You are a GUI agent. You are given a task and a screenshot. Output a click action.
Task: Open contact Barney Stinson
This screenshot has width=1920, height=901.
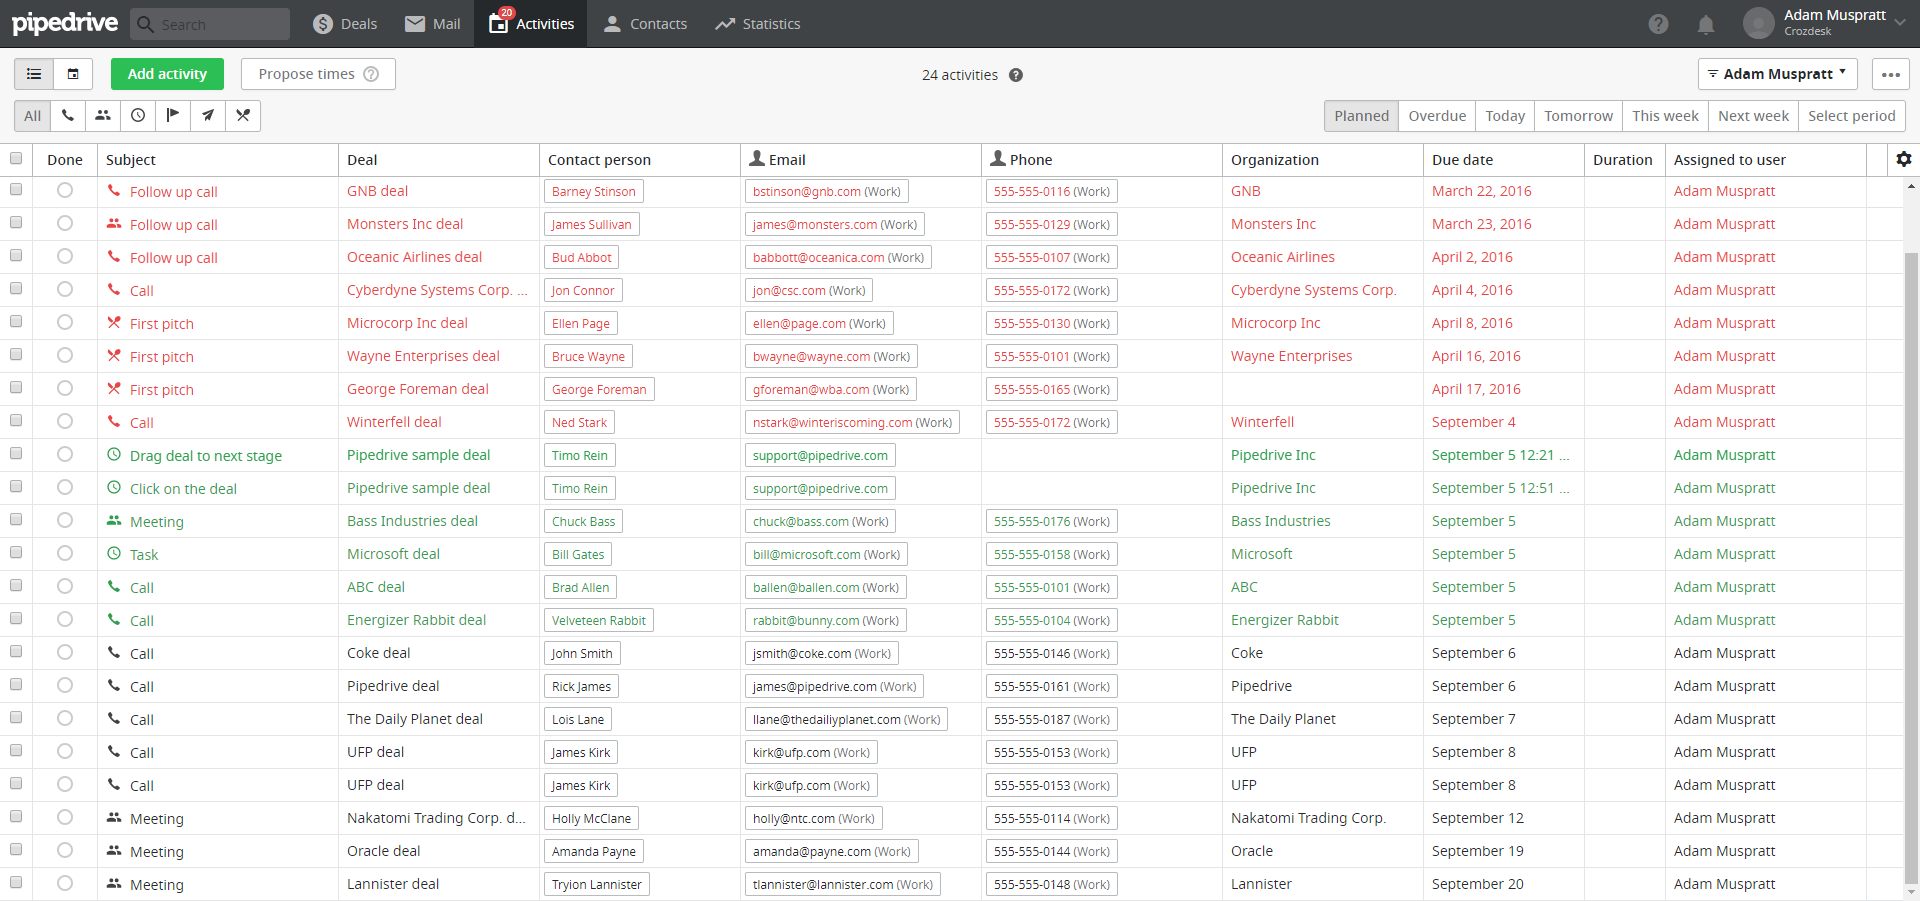[594, 191]
